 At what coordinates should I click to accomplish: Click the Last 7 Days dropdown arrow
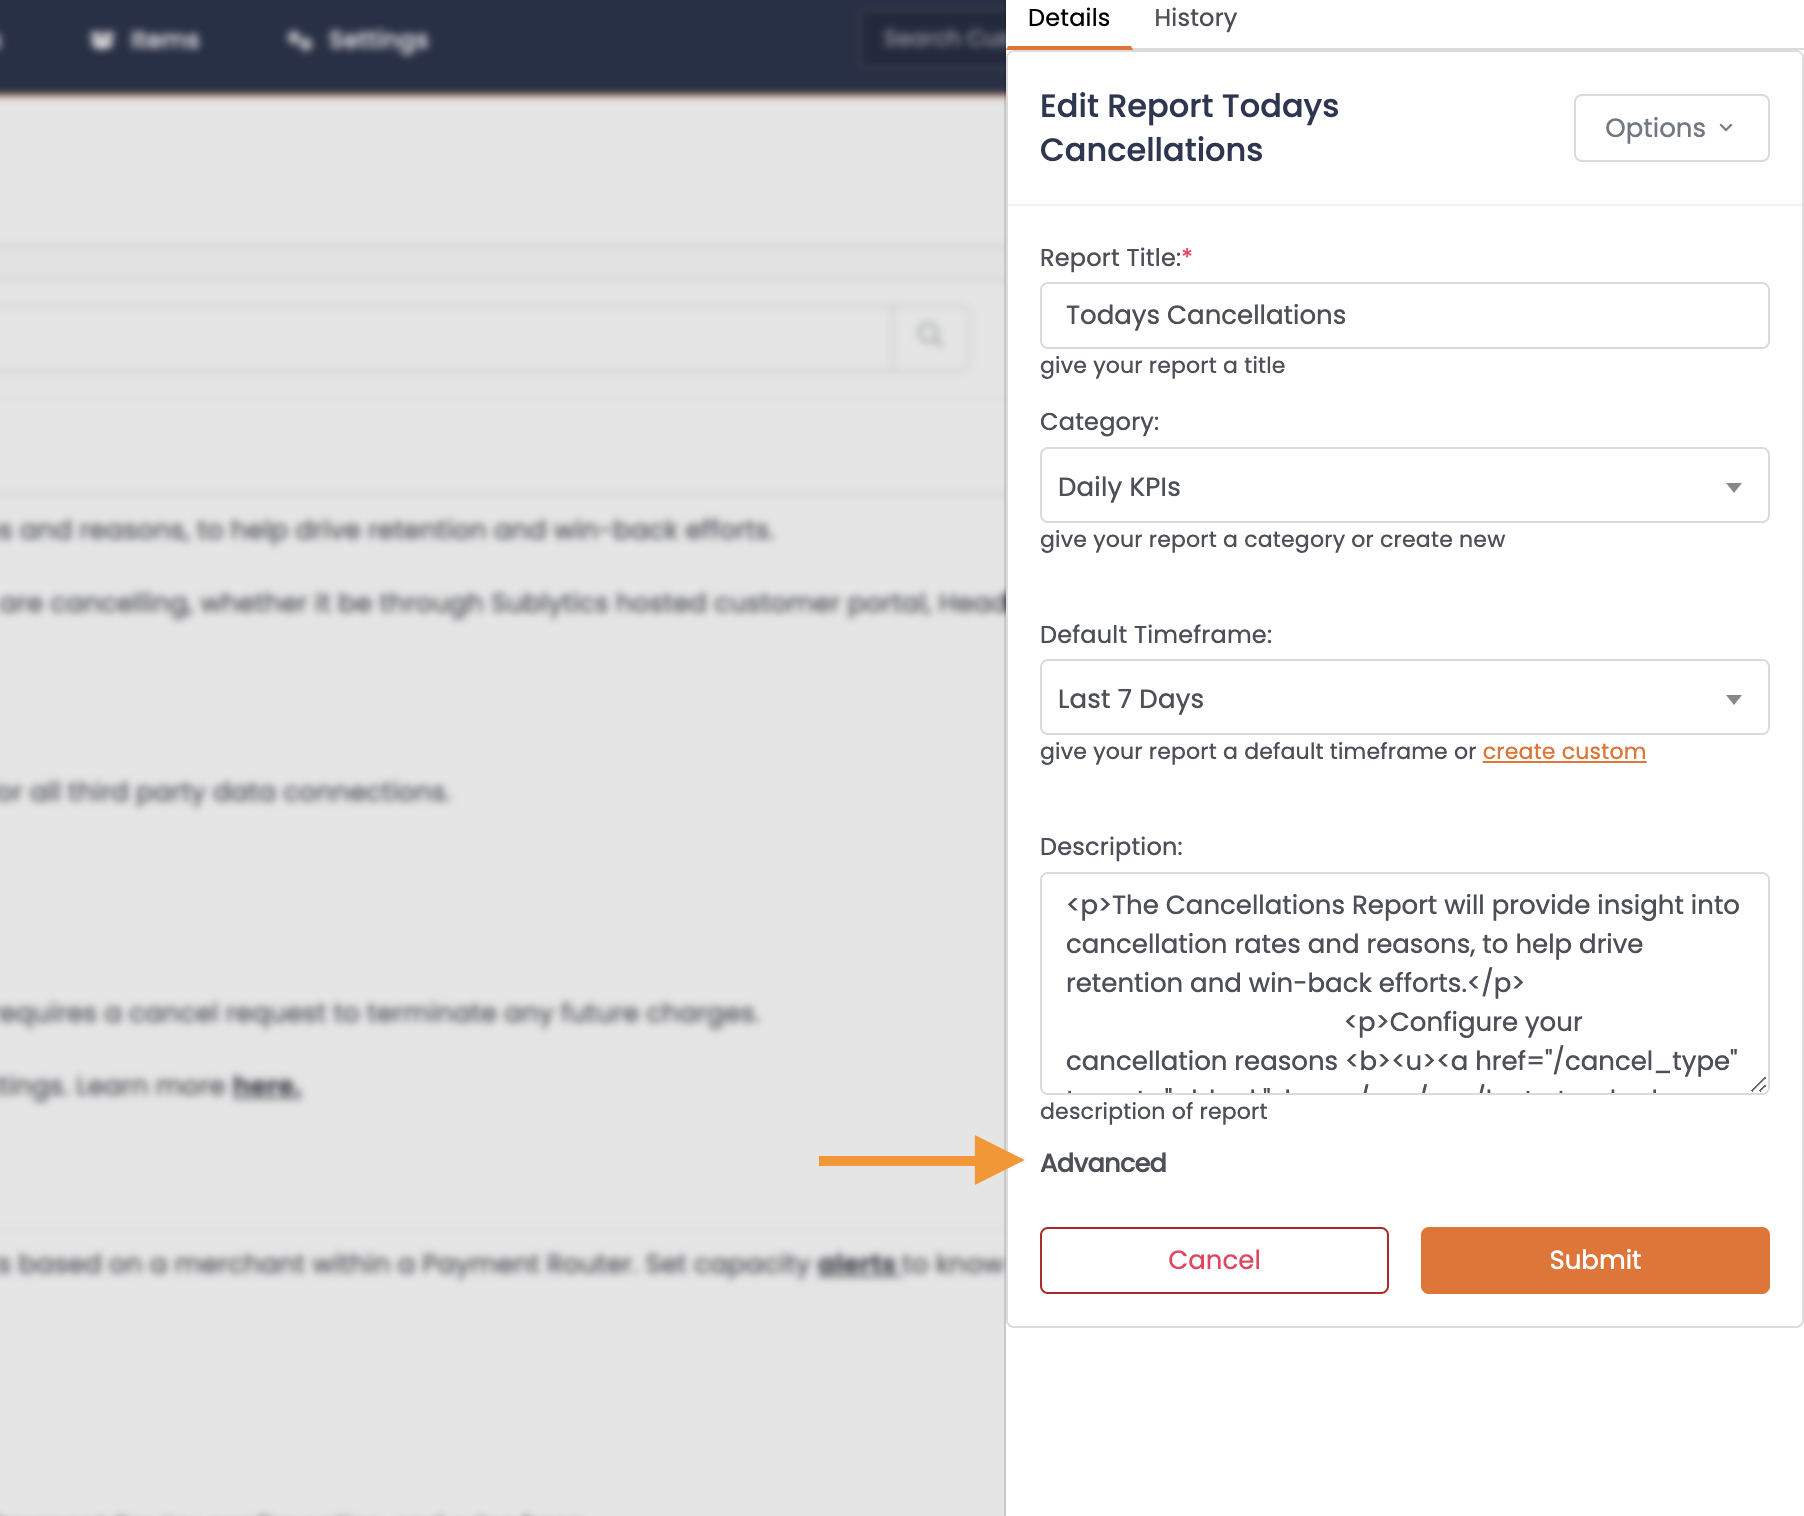click(x=1734, y=699)
